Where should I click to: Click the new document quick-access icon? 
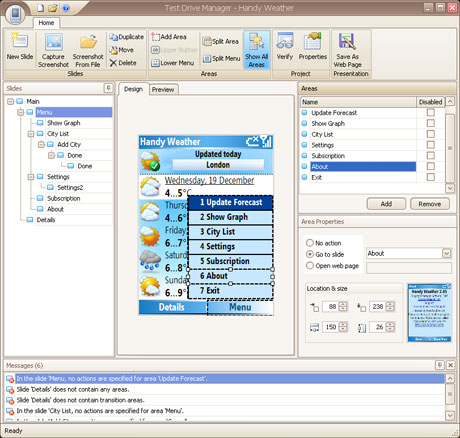click(40, 8)
